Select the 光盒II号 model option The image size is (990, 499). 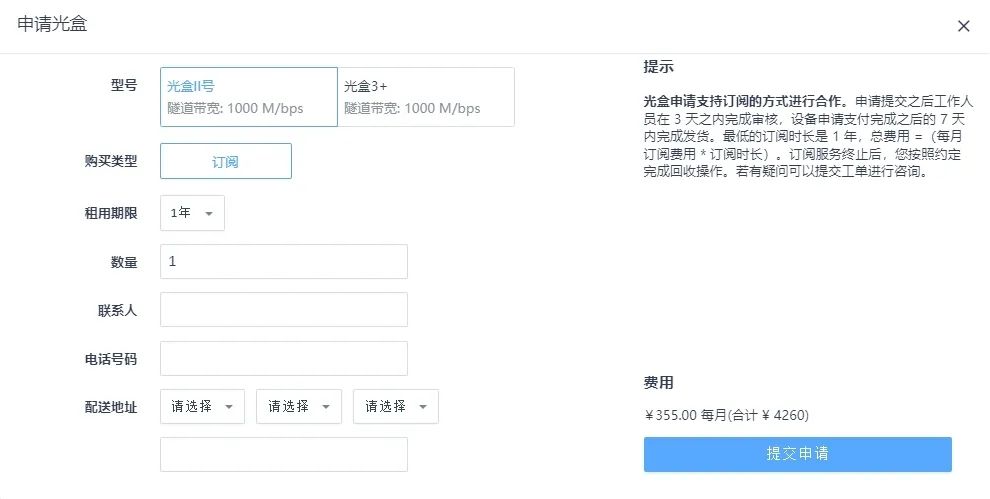pyautogui.click(x=249, y=97)
